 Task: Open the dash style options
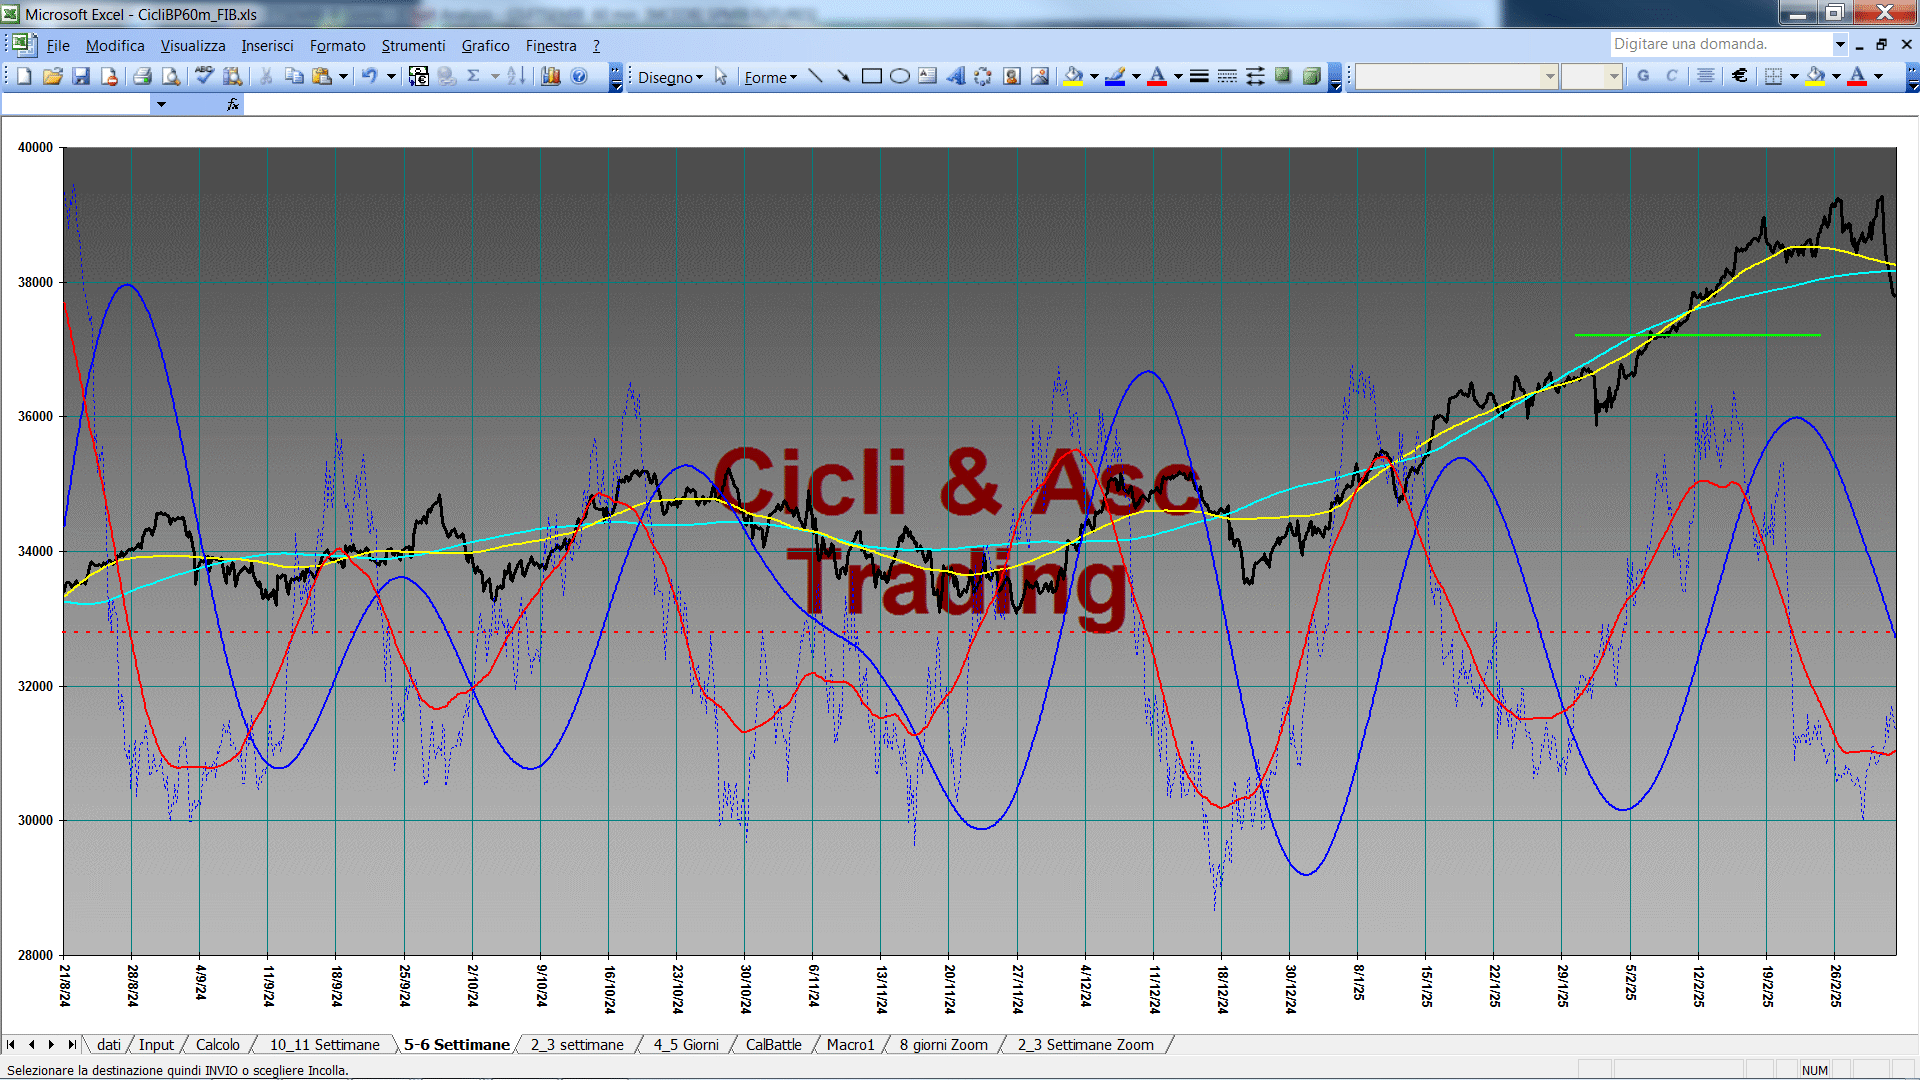[x=1227, y=76]
